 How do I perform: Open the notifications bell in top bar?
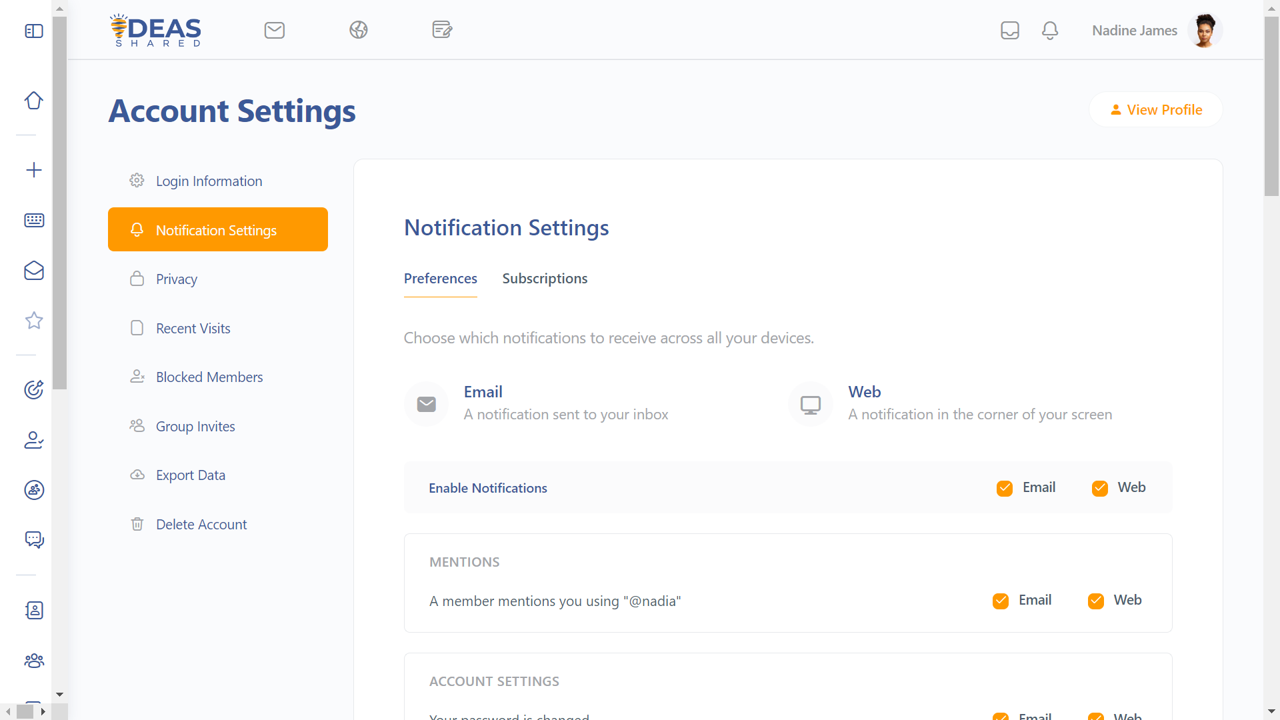click(x=1050, y=31)
